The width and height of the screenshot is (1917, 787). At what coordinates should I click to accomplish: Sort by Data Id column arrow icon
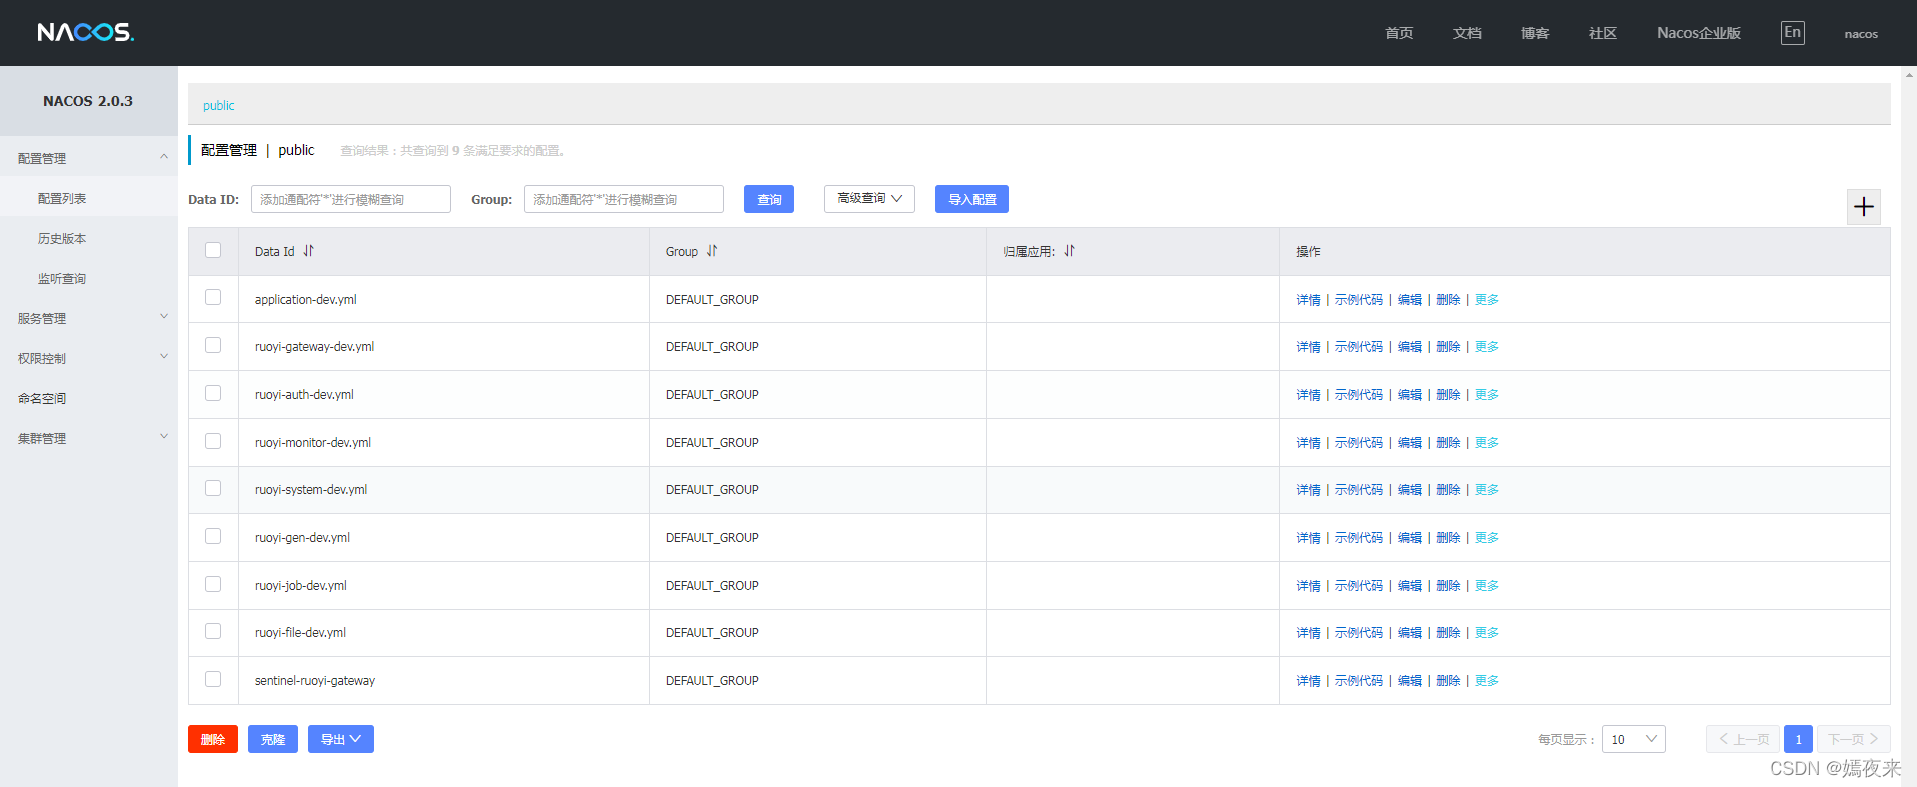(x=308, y=251)
